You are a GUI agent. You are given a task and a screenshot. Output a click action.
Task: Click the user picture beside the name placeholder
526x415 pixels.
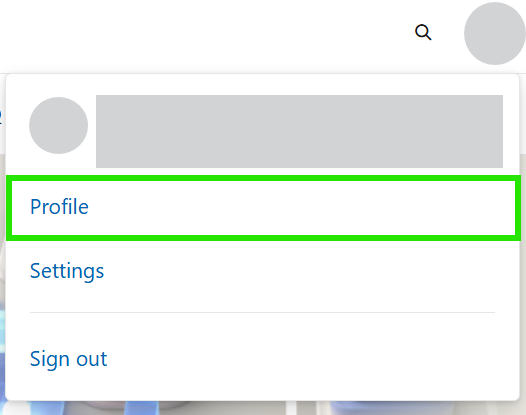[58, 125]
